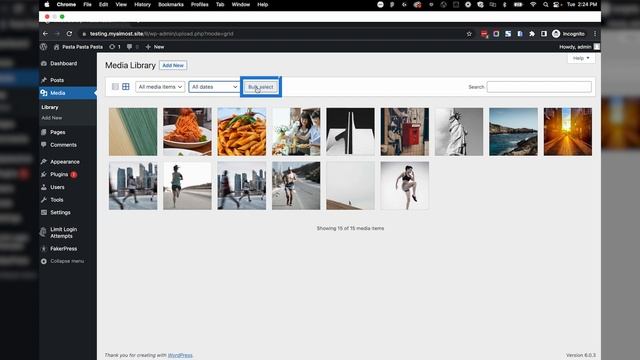Open Settings in the sidebar
Viewport: 640px width, 360px height.
(60, 212)
